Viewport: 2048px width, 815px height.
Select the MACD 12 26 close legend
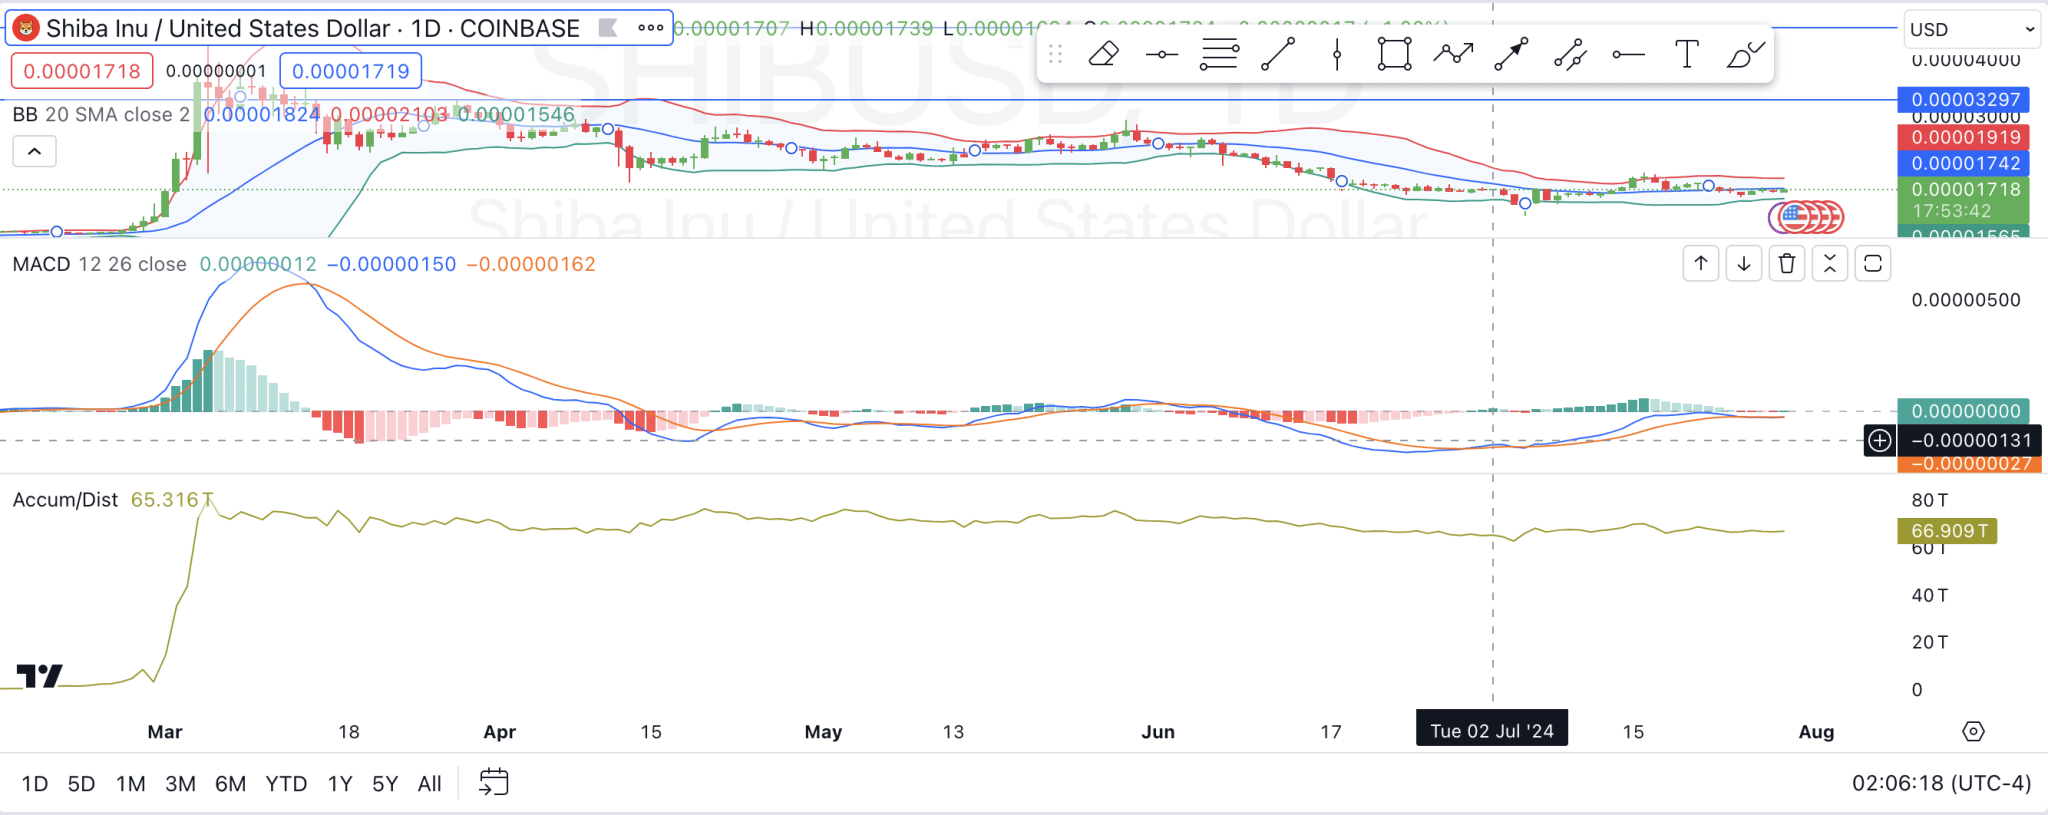pos(99,264)
